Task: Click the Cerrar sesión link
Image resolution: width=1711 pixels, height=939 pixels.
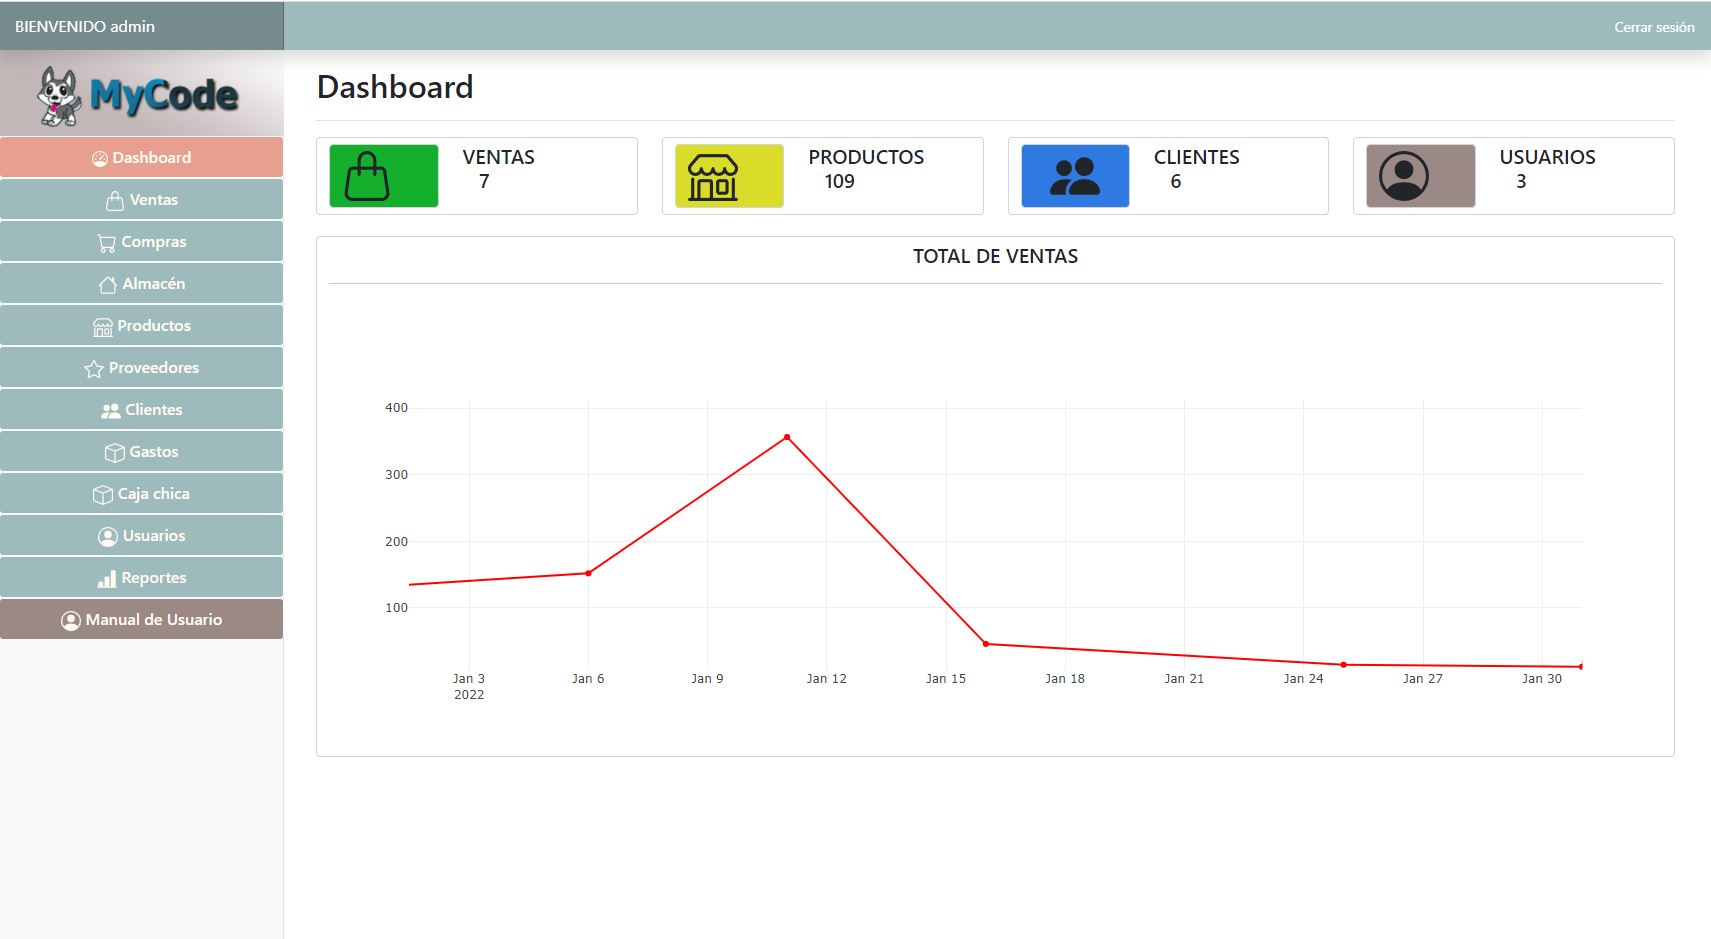Action: click(x=1653, y=27)
